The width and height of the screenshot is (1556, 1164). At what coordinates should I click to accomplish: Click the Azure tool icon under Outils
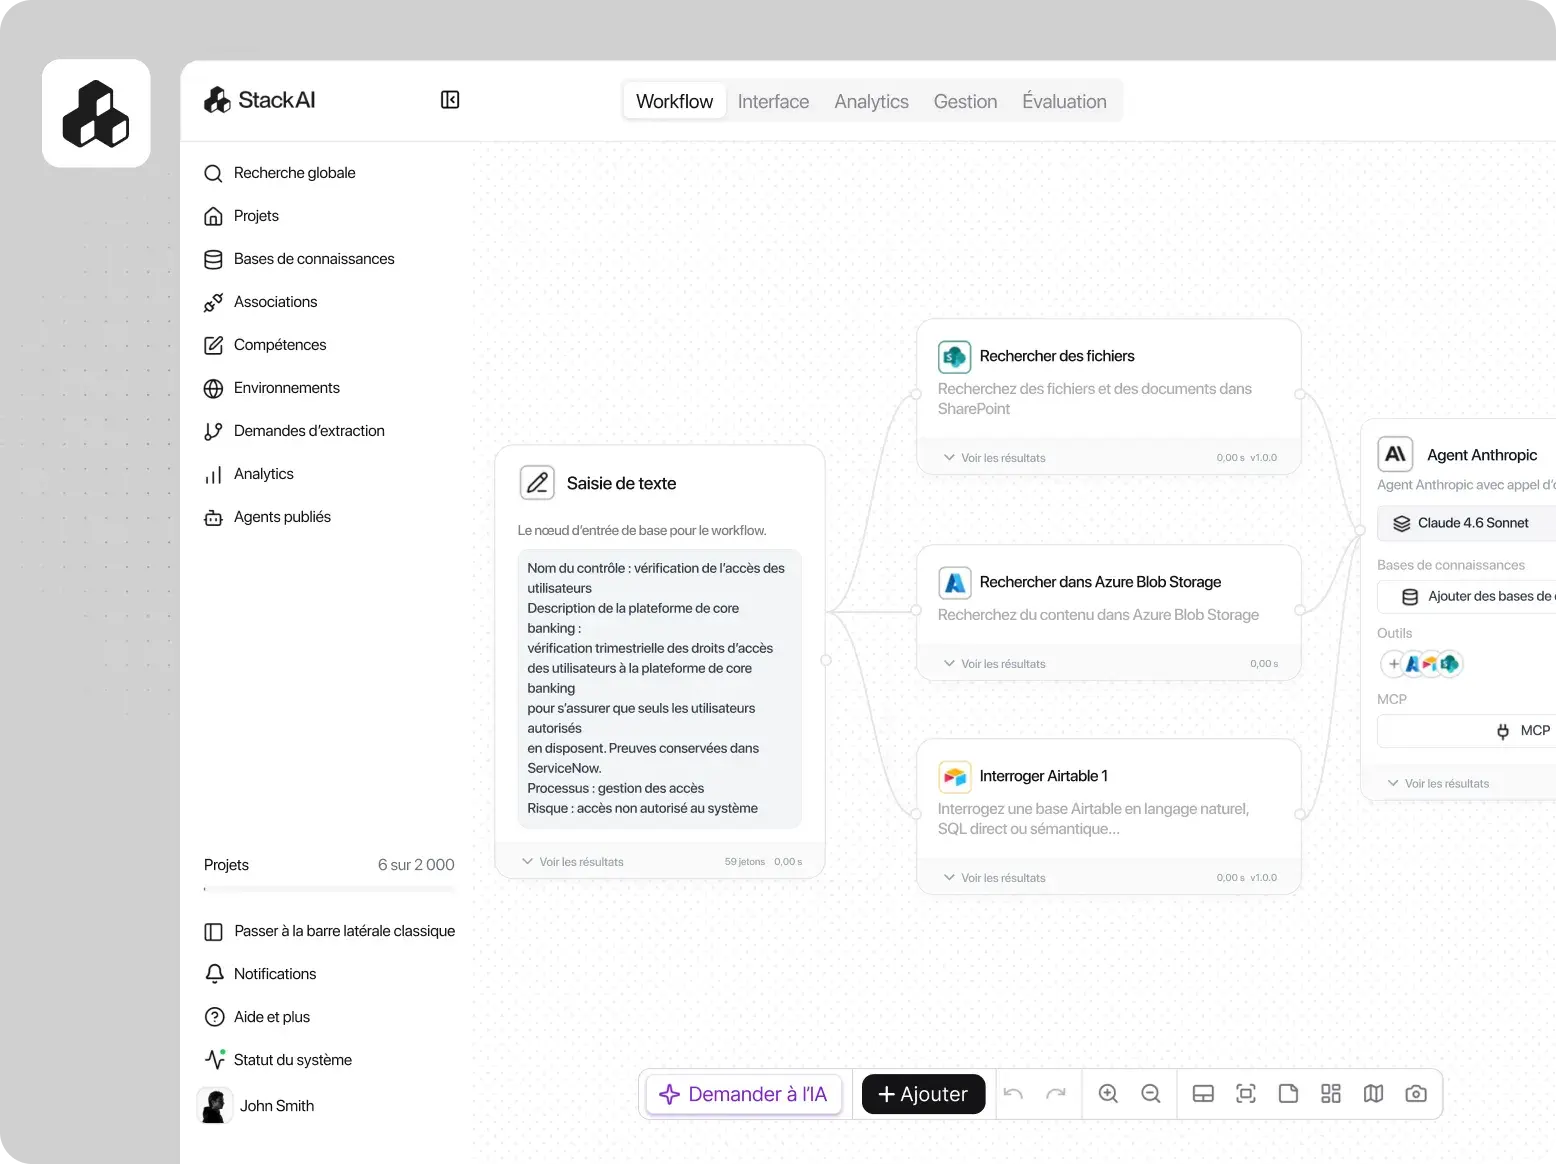(1413, 664)
